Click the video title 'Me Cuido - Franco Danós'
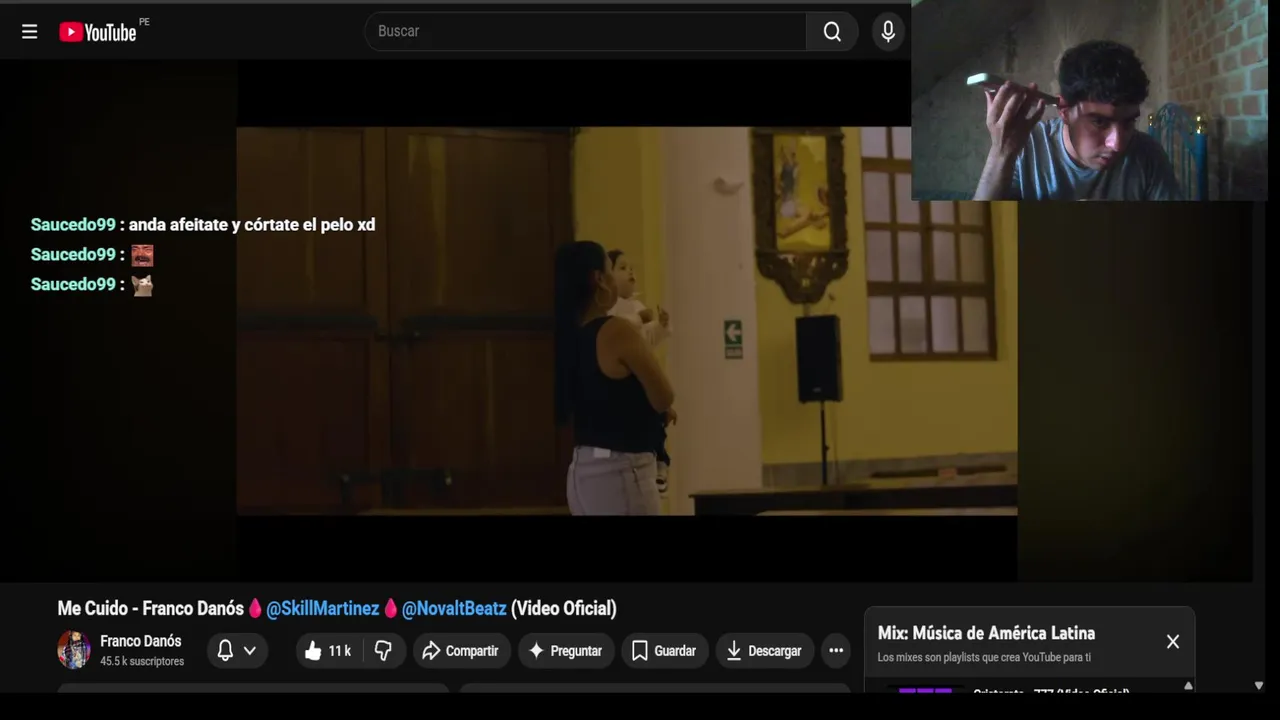The image size is (1280, 720). pyautogui.click(x=150, y=608)
